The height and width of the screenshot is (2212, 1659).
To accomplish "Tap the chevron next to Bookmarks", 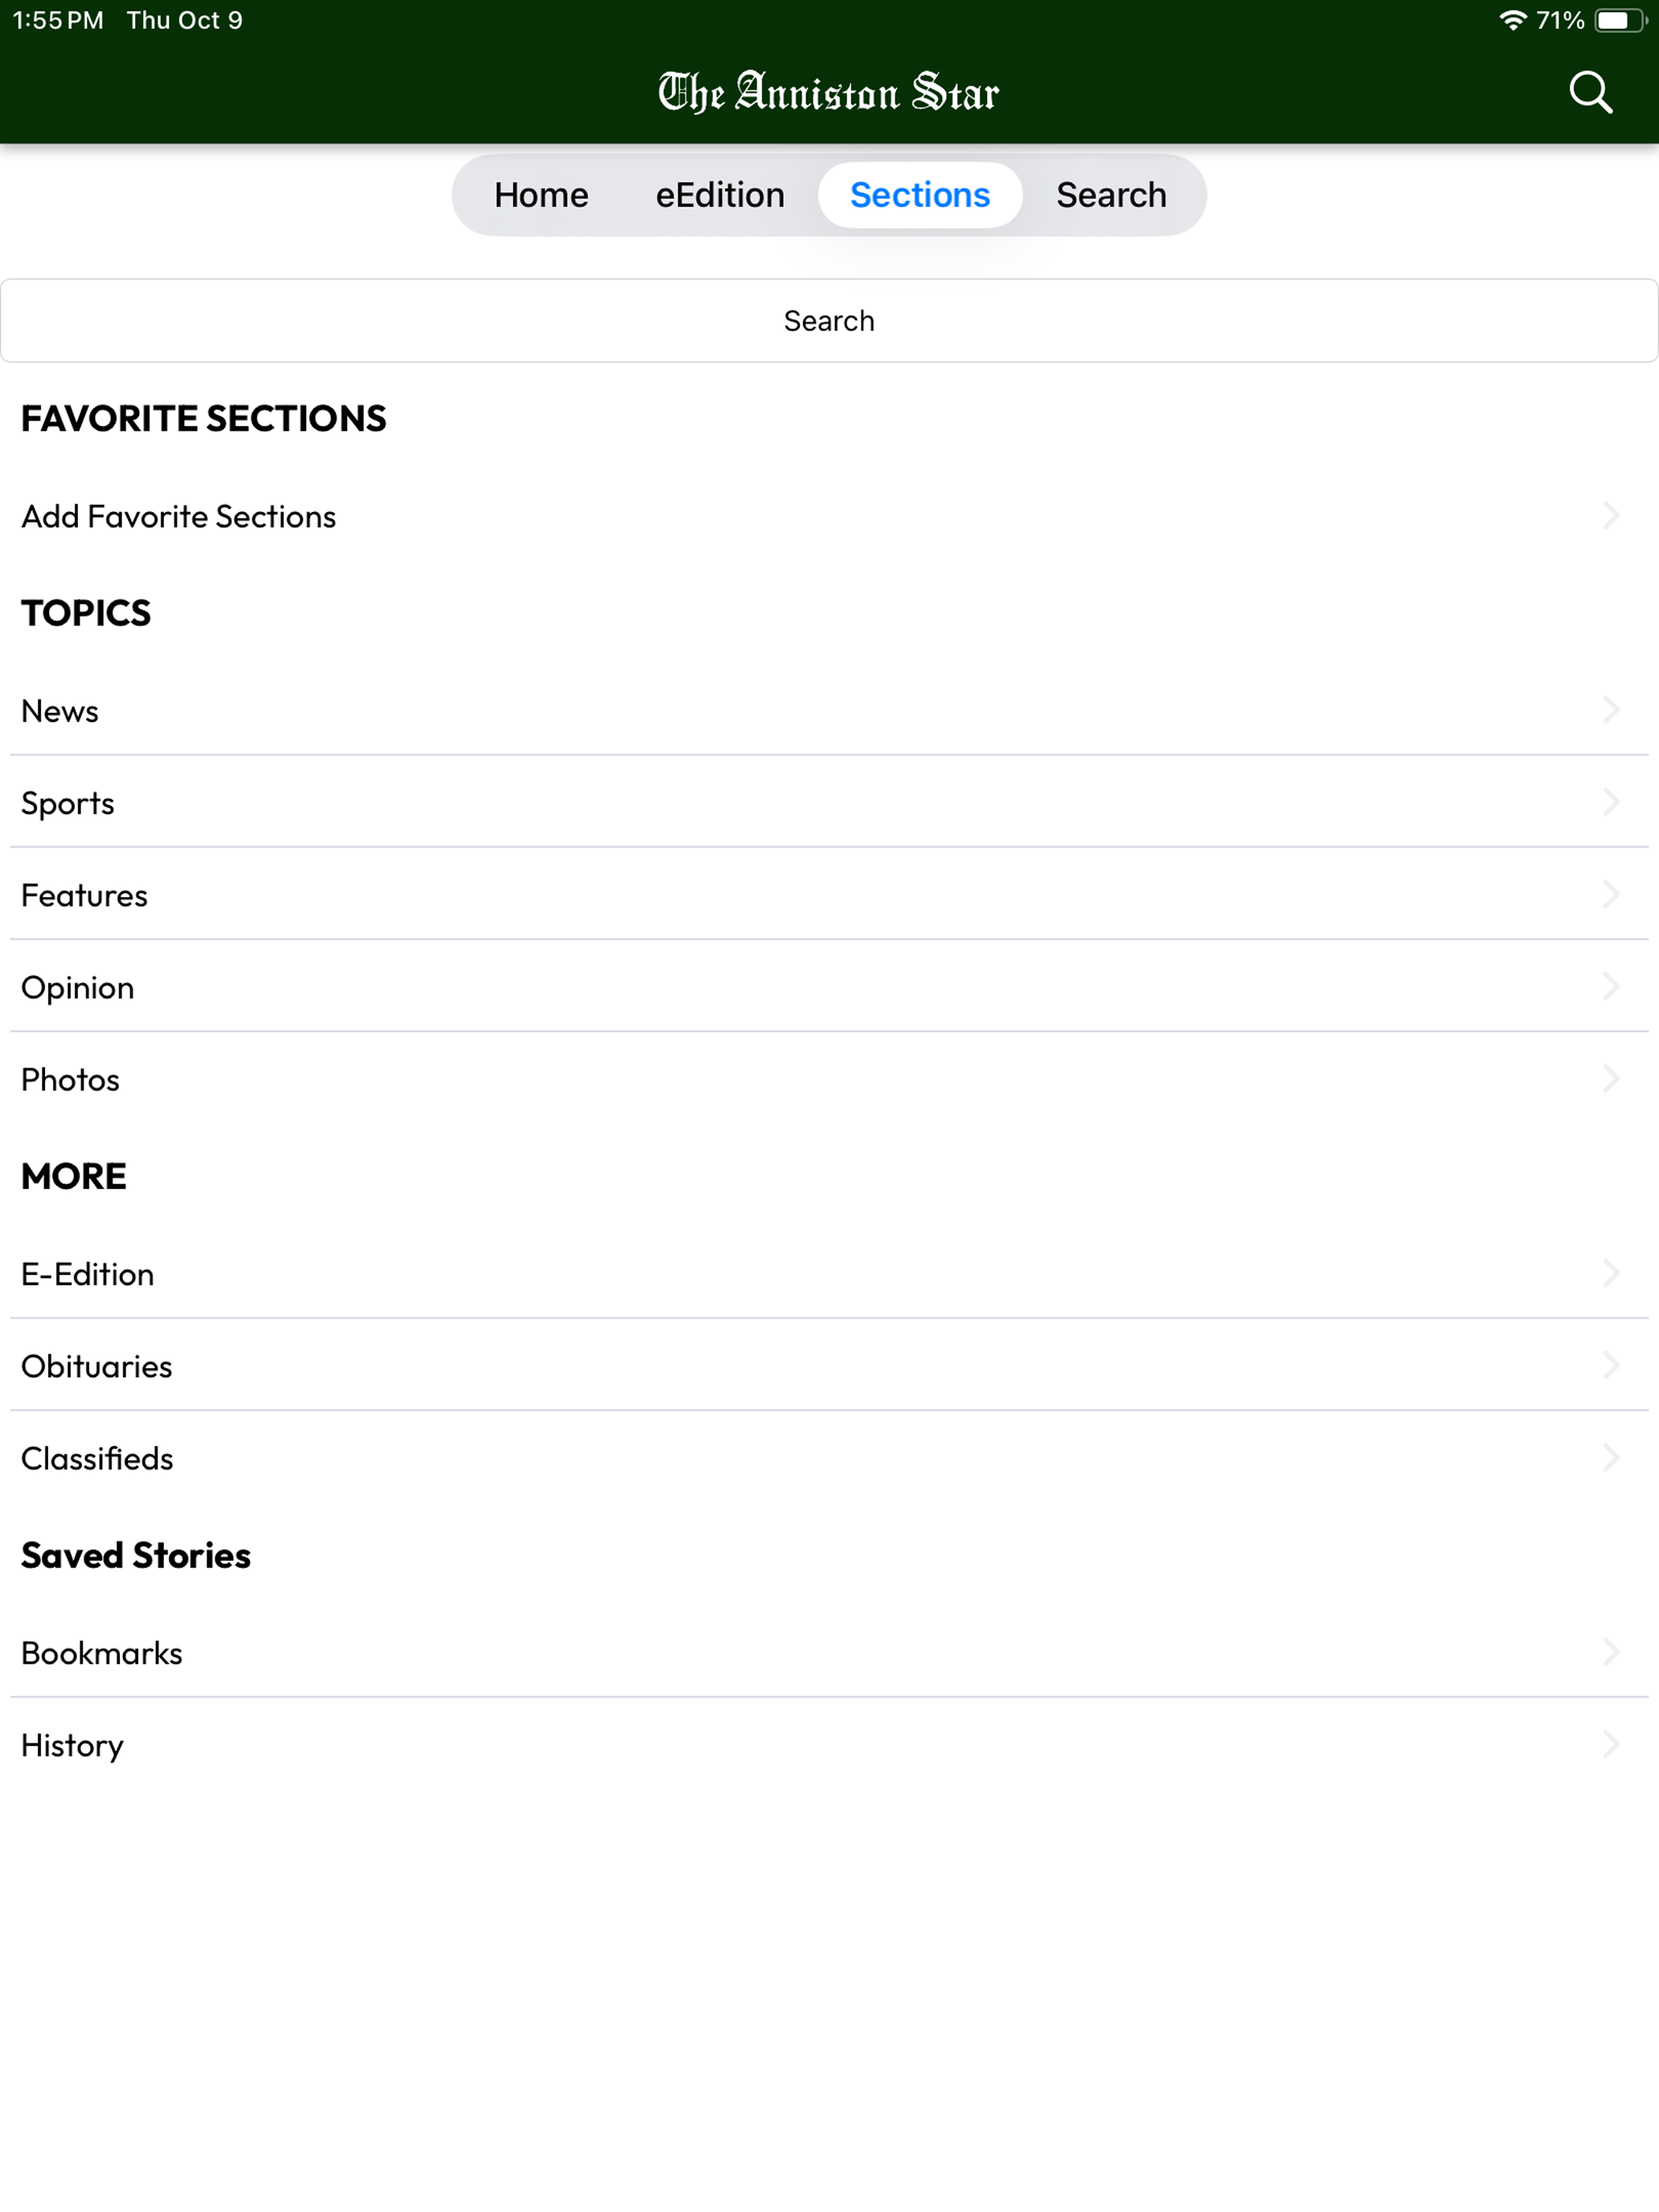I will 1611,1653.
